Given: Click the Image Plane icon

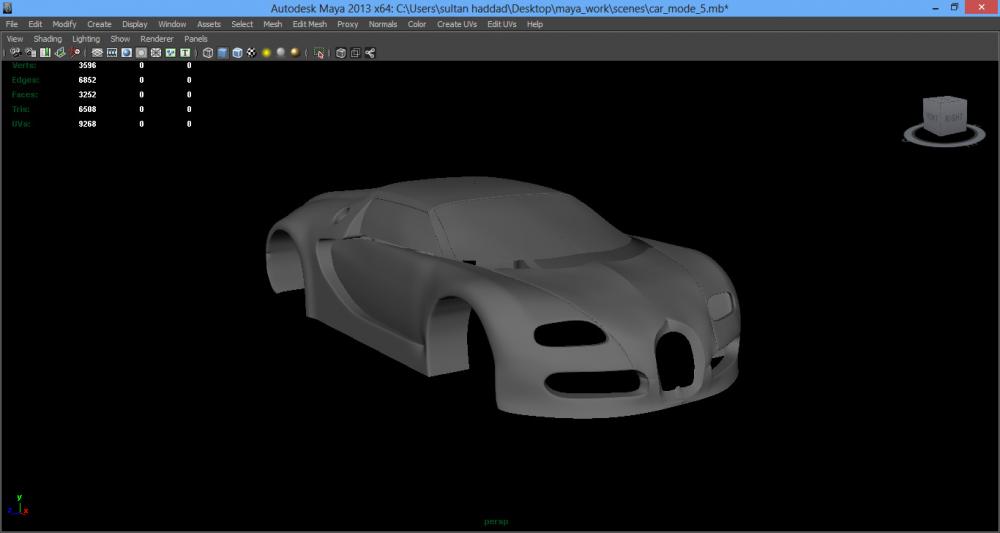Looking at the screenshot, I should [60, 53].
